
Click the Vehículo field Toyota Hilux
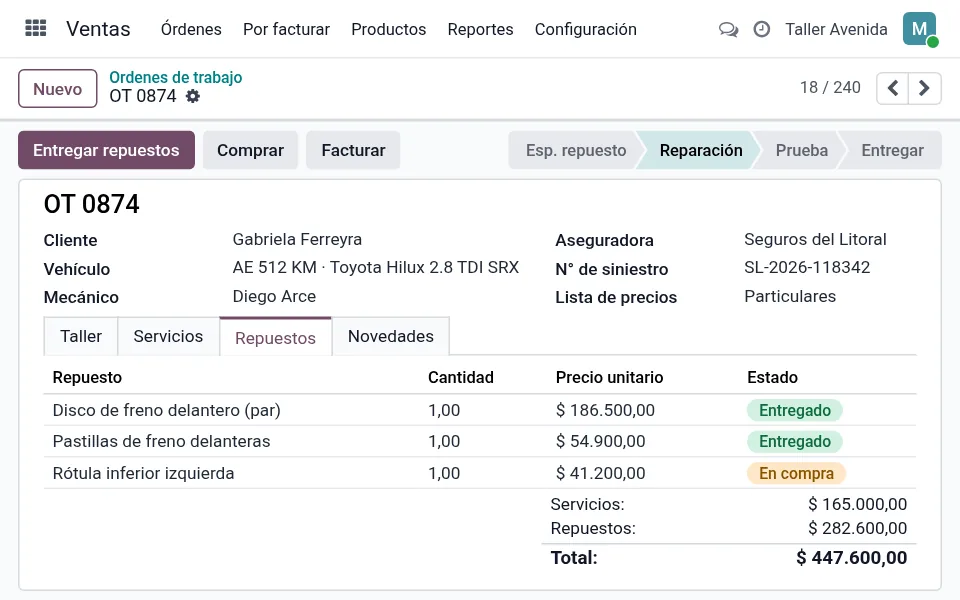tap(375, 268)
